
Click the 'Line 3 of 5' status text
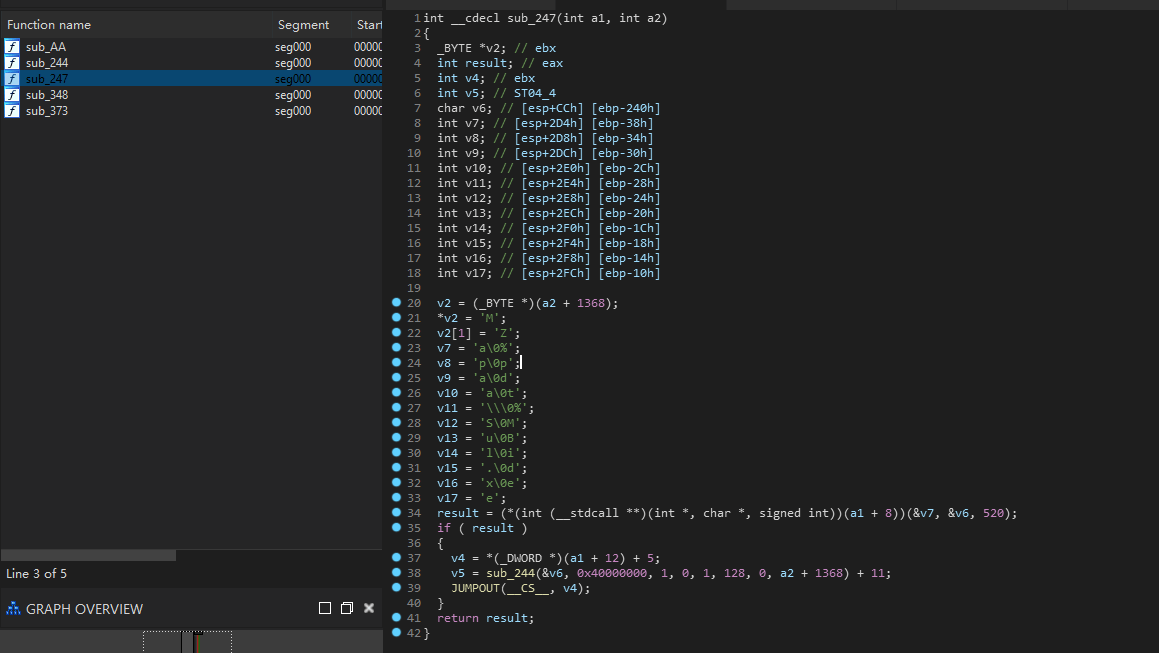[x=36, y=573]
